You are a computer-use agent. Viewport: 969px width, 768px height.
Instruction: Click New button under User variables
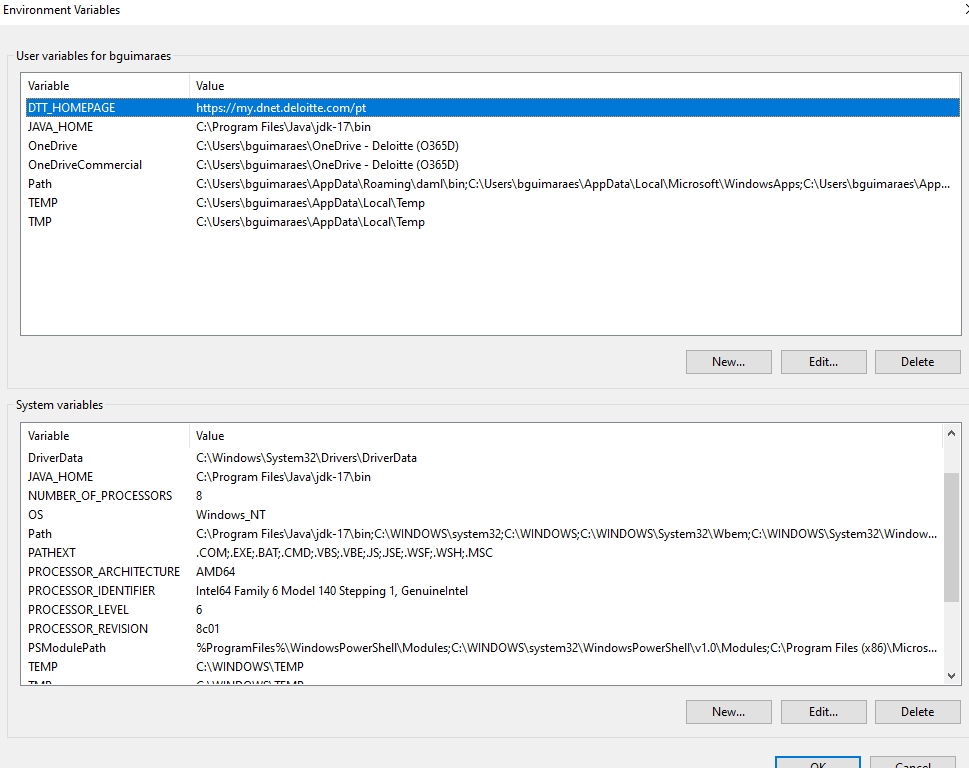pos(728,362)
